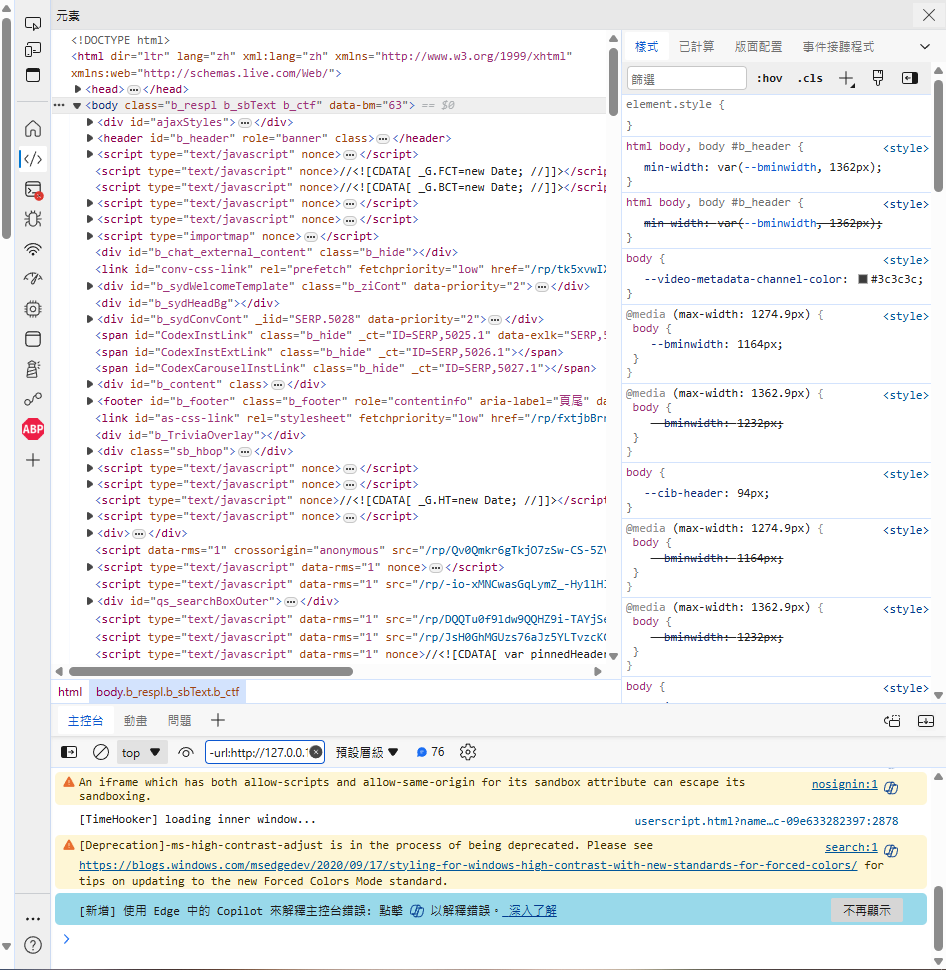
Task: Click the 篩選 styles filter field
Action: click(x=686, y=79)
